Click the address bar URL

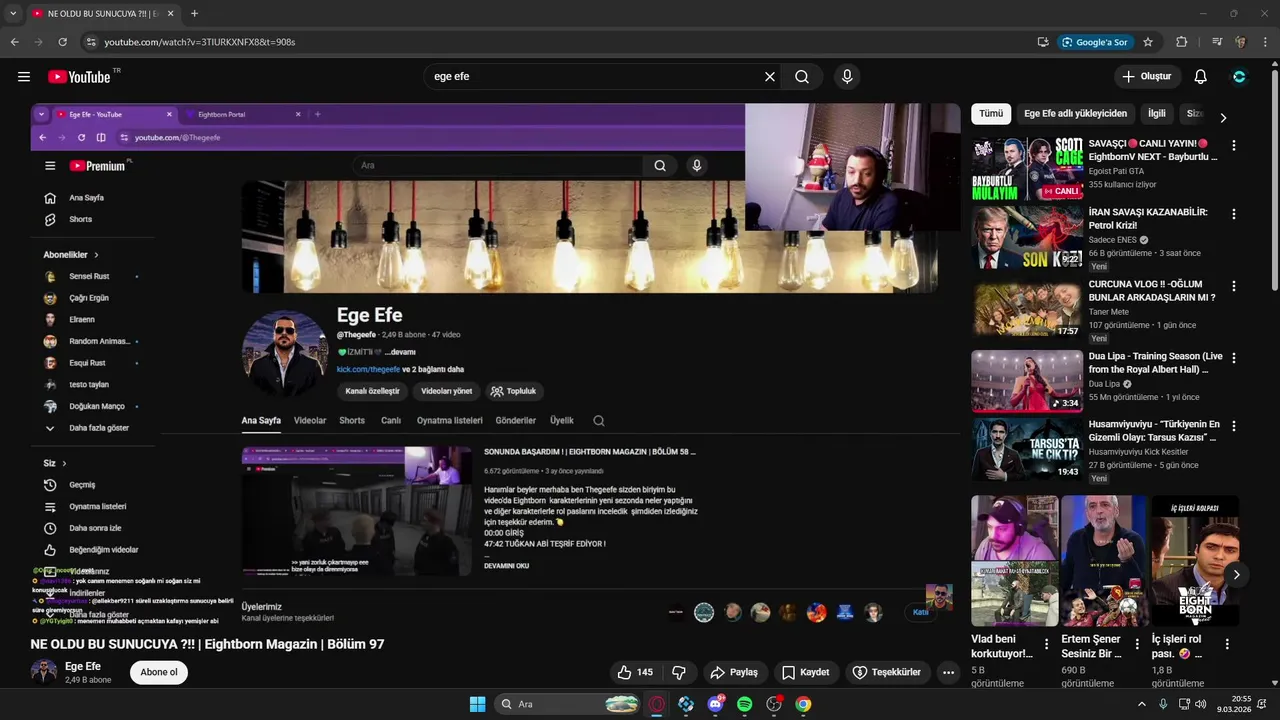pyautogui.click(x=200, y=42)
